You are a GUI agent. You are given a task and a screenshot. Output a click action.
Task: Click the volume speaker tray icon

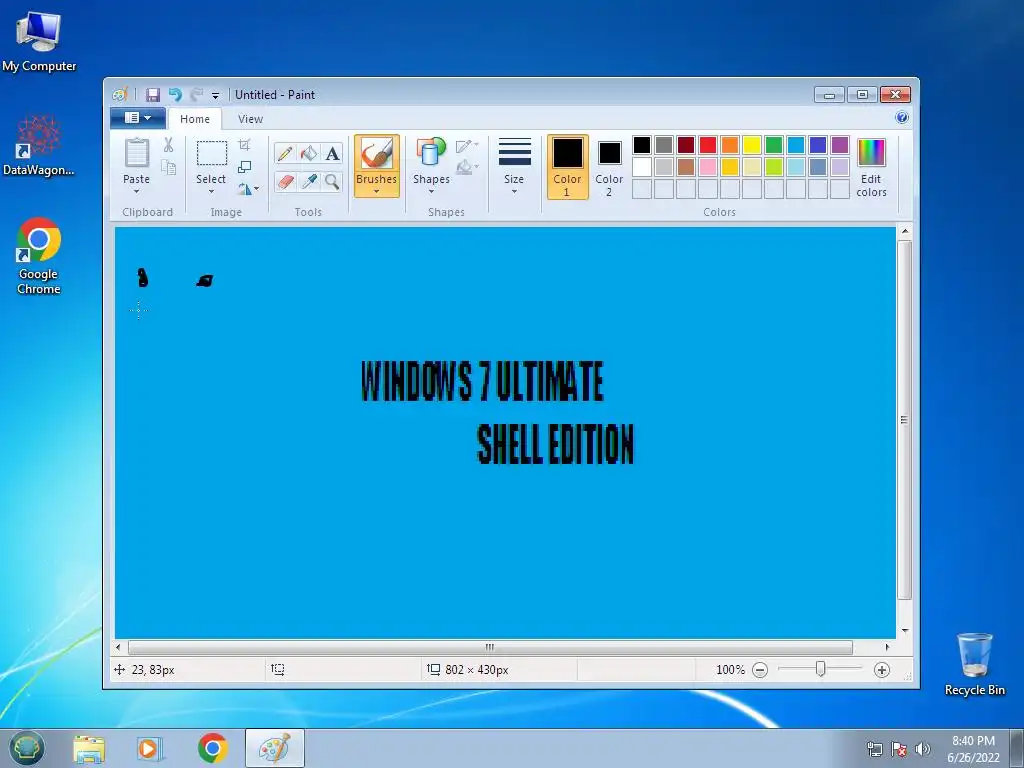pyautogui.click(x=923, y=749)
